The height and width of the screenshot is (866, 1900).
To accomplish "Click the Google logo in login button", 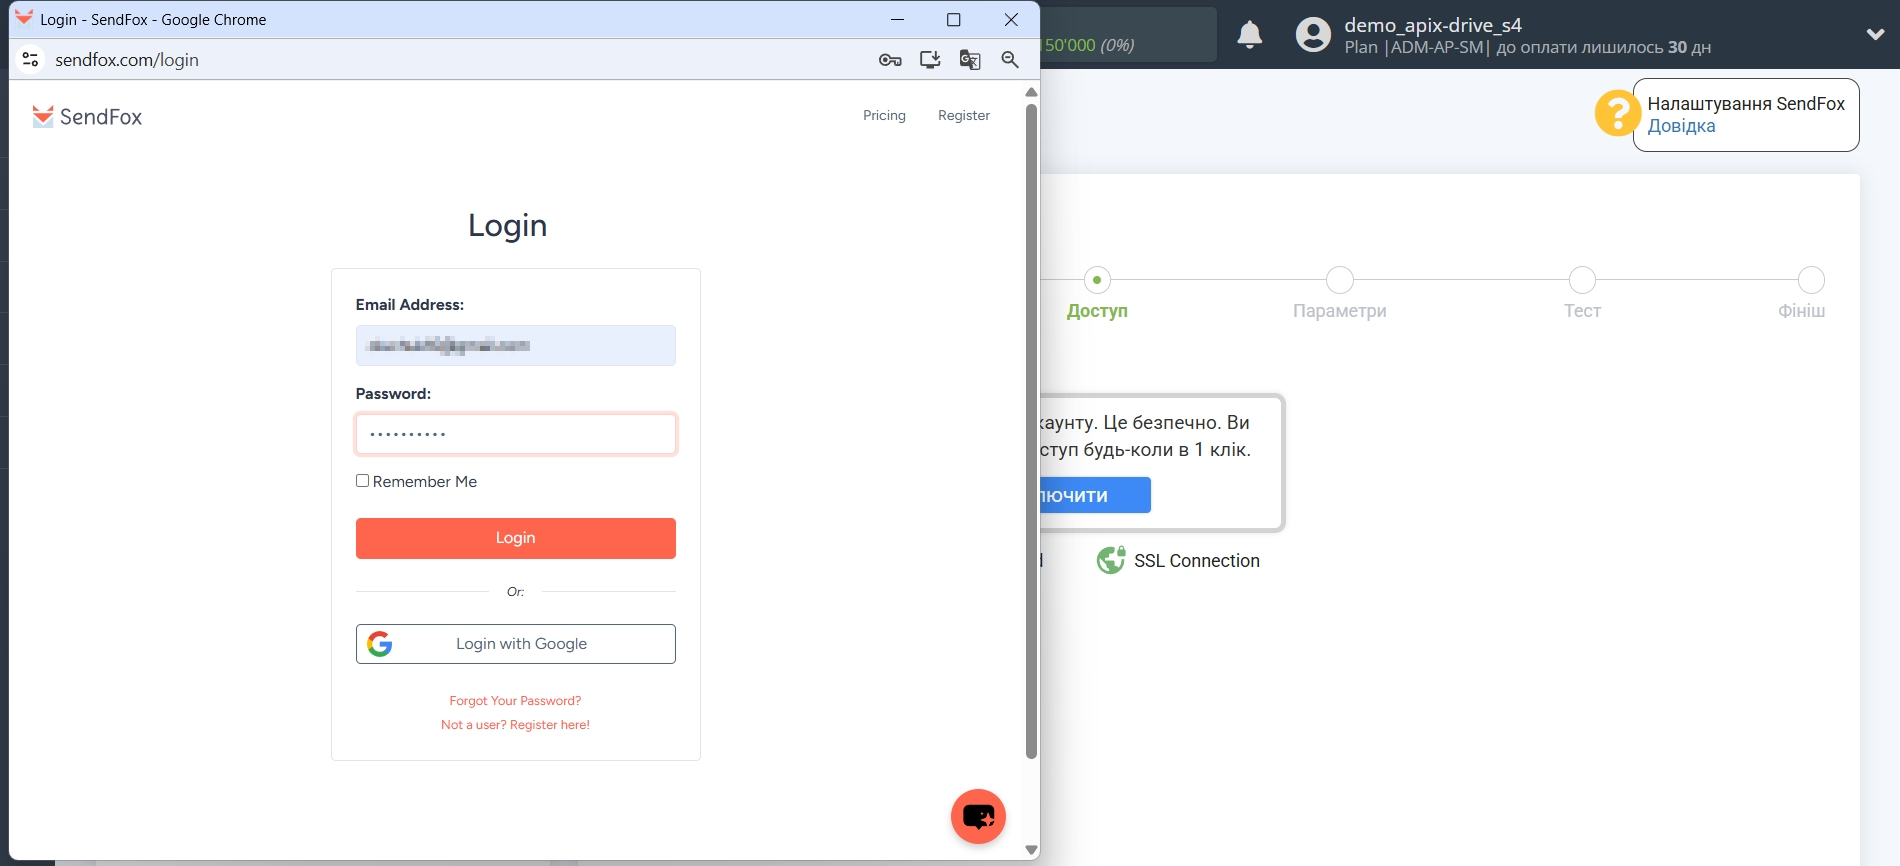I will (x=380, y=644).
